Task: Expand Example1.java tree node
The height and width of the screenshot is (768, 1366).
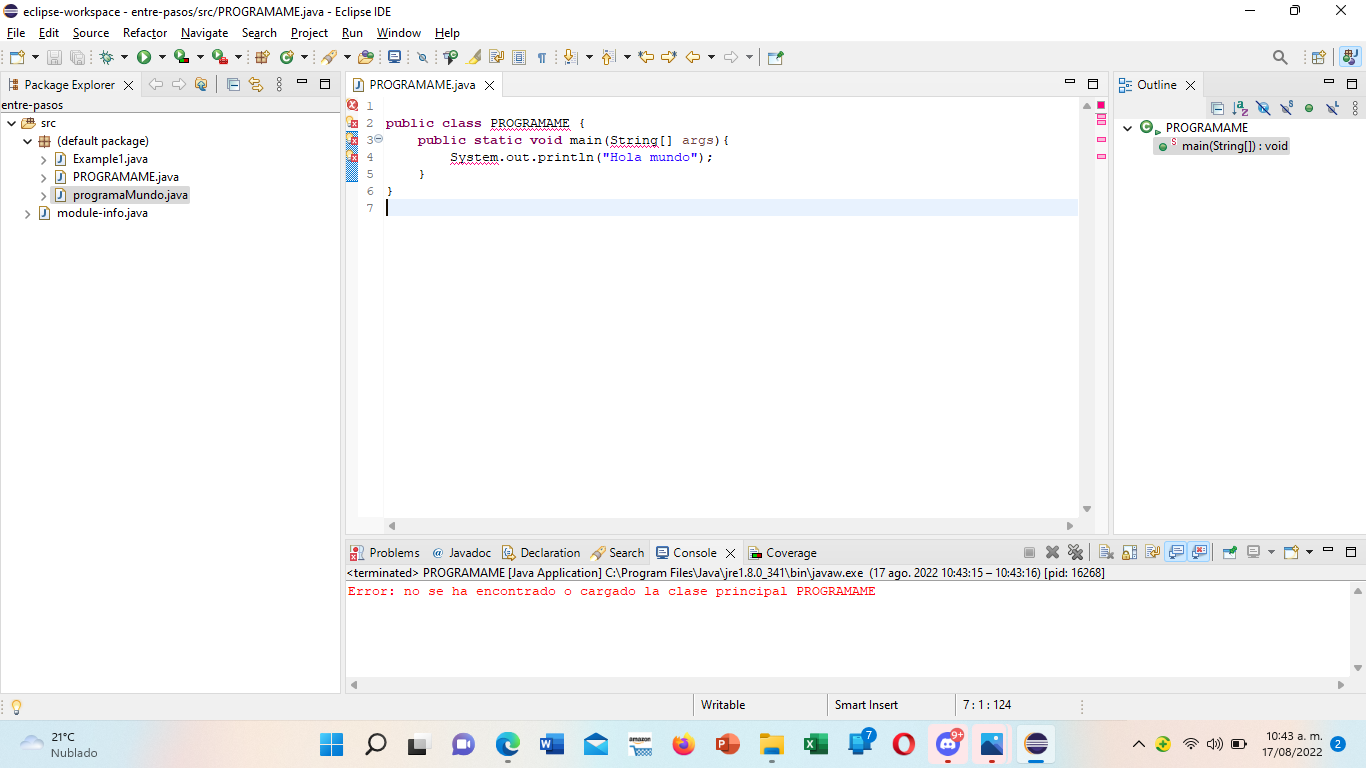Action: (43, 159)
